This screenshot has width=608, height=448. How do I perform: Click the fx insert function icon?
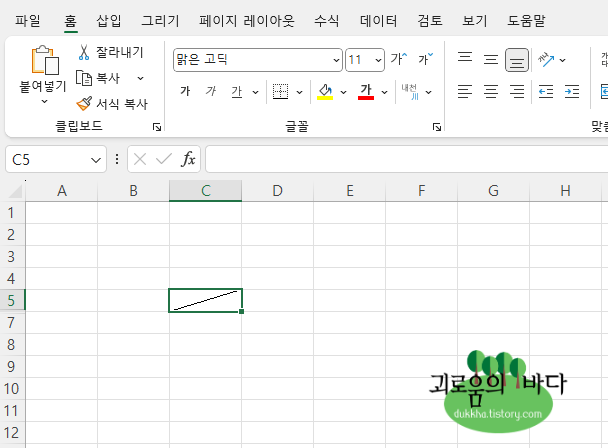[188, 159]
